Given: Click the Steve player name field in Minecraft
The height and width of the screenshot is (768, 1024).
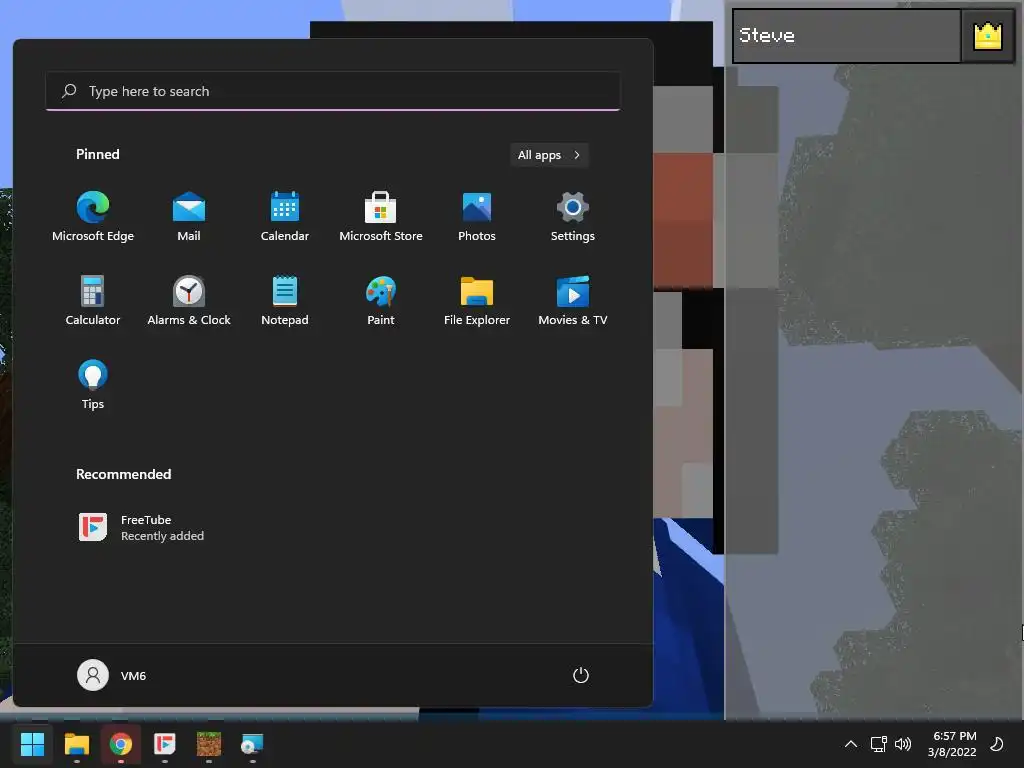Looking at the screenshot, I should [846, 36].
